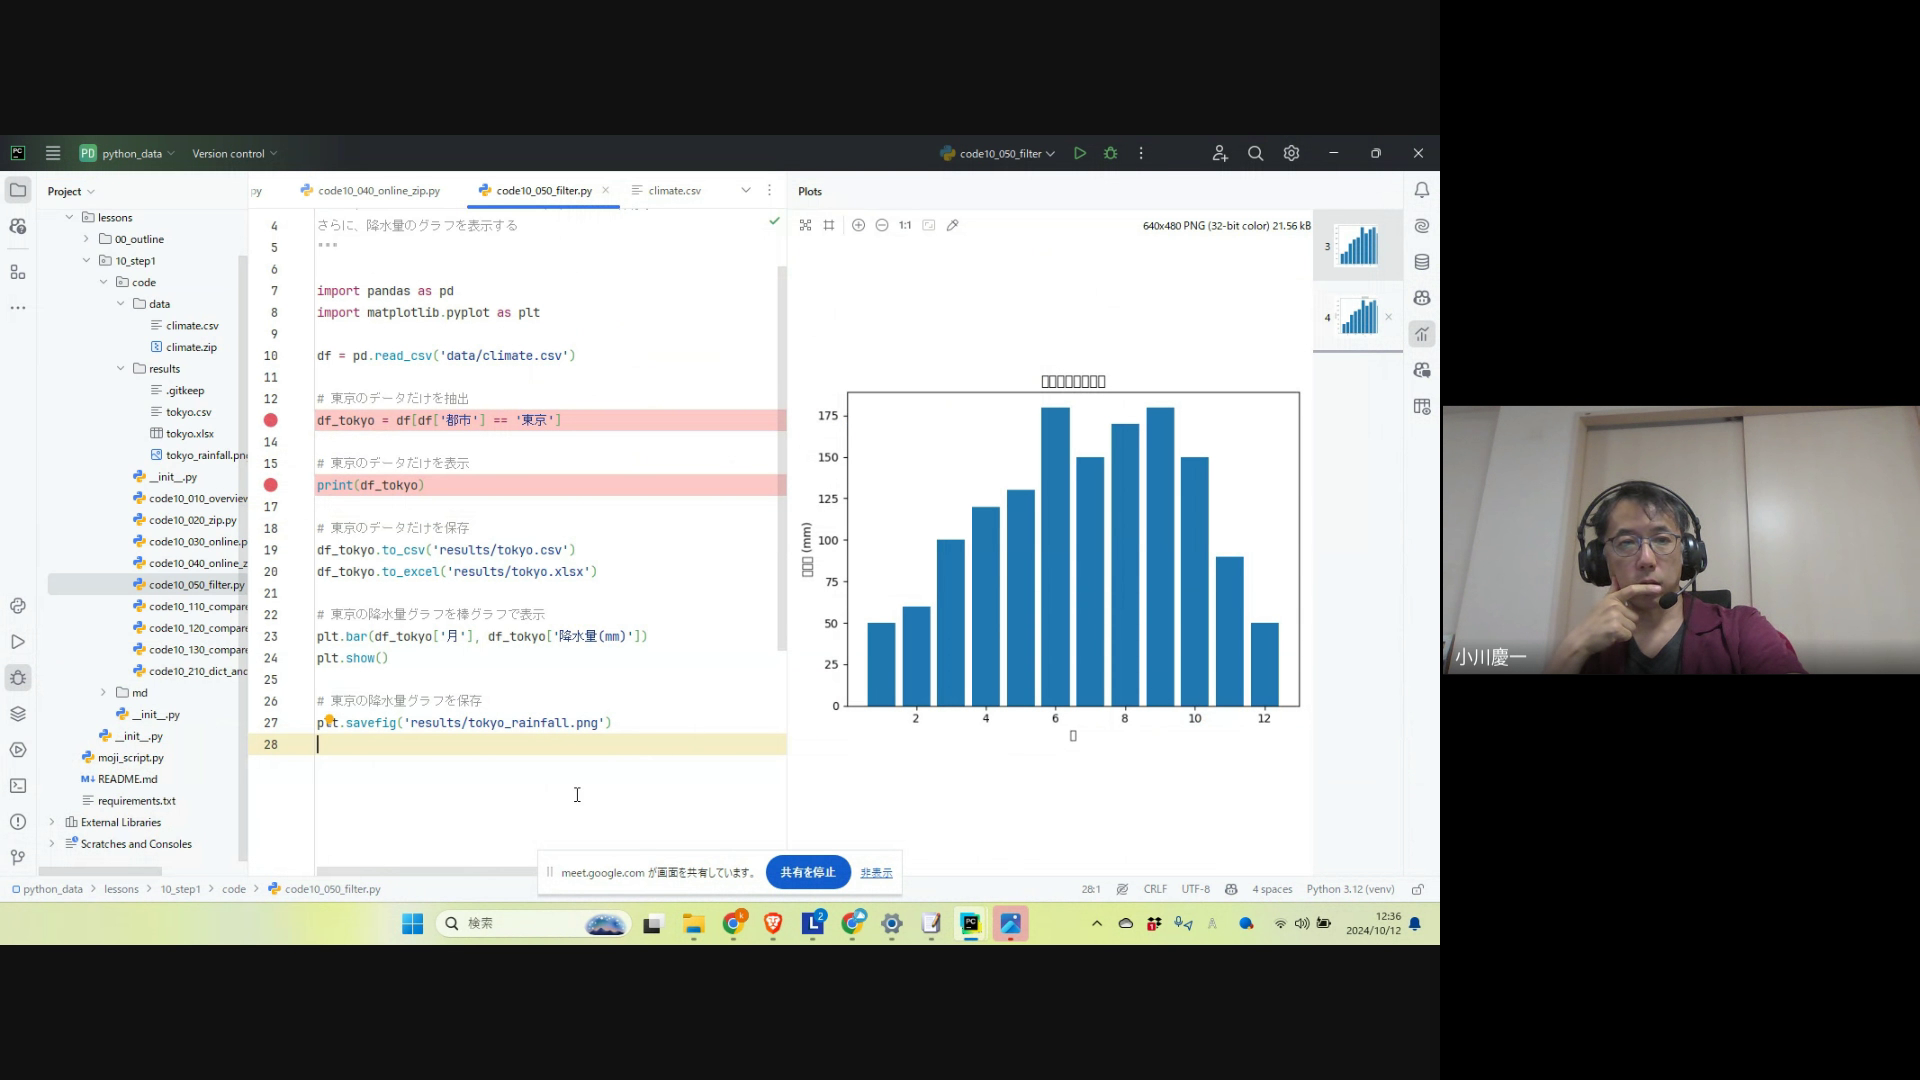Toggle read-only lock in status bar
The width and height of the screenshot is (1920, 1080).
[x=1417, y=889]
